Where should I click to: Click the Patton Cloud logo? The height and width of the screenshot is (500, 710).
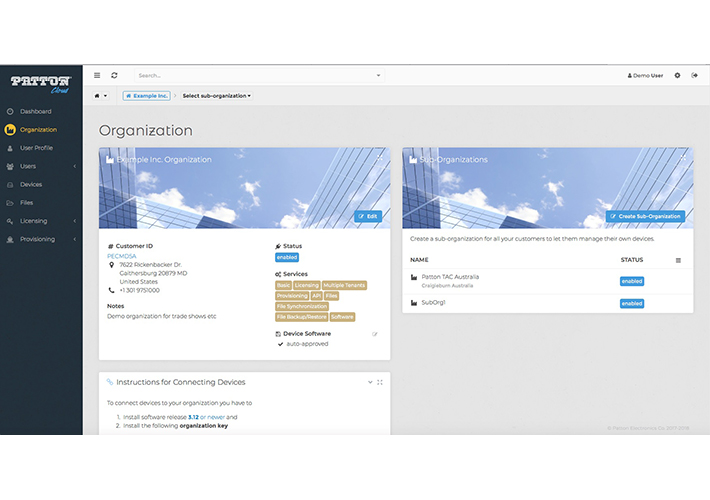tap(41, 84)
